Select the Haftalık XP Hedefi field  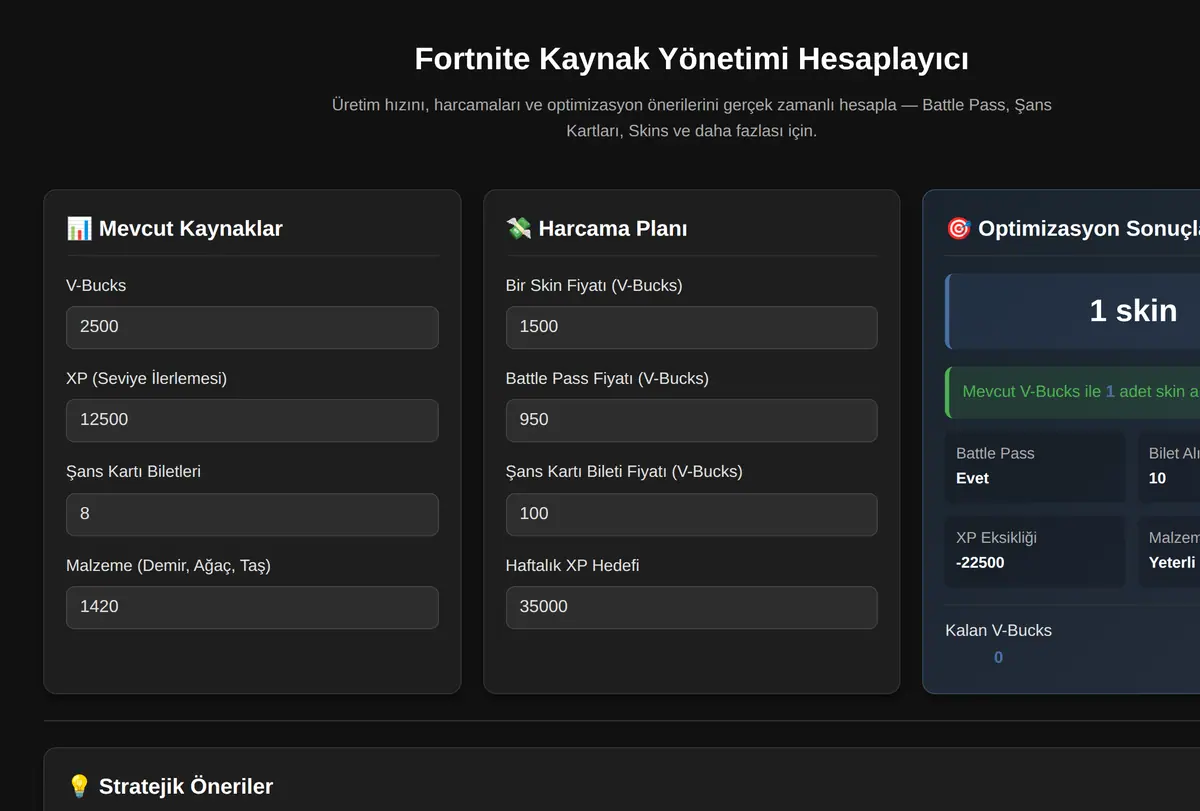pyautogui.click(x=692, y=607)
